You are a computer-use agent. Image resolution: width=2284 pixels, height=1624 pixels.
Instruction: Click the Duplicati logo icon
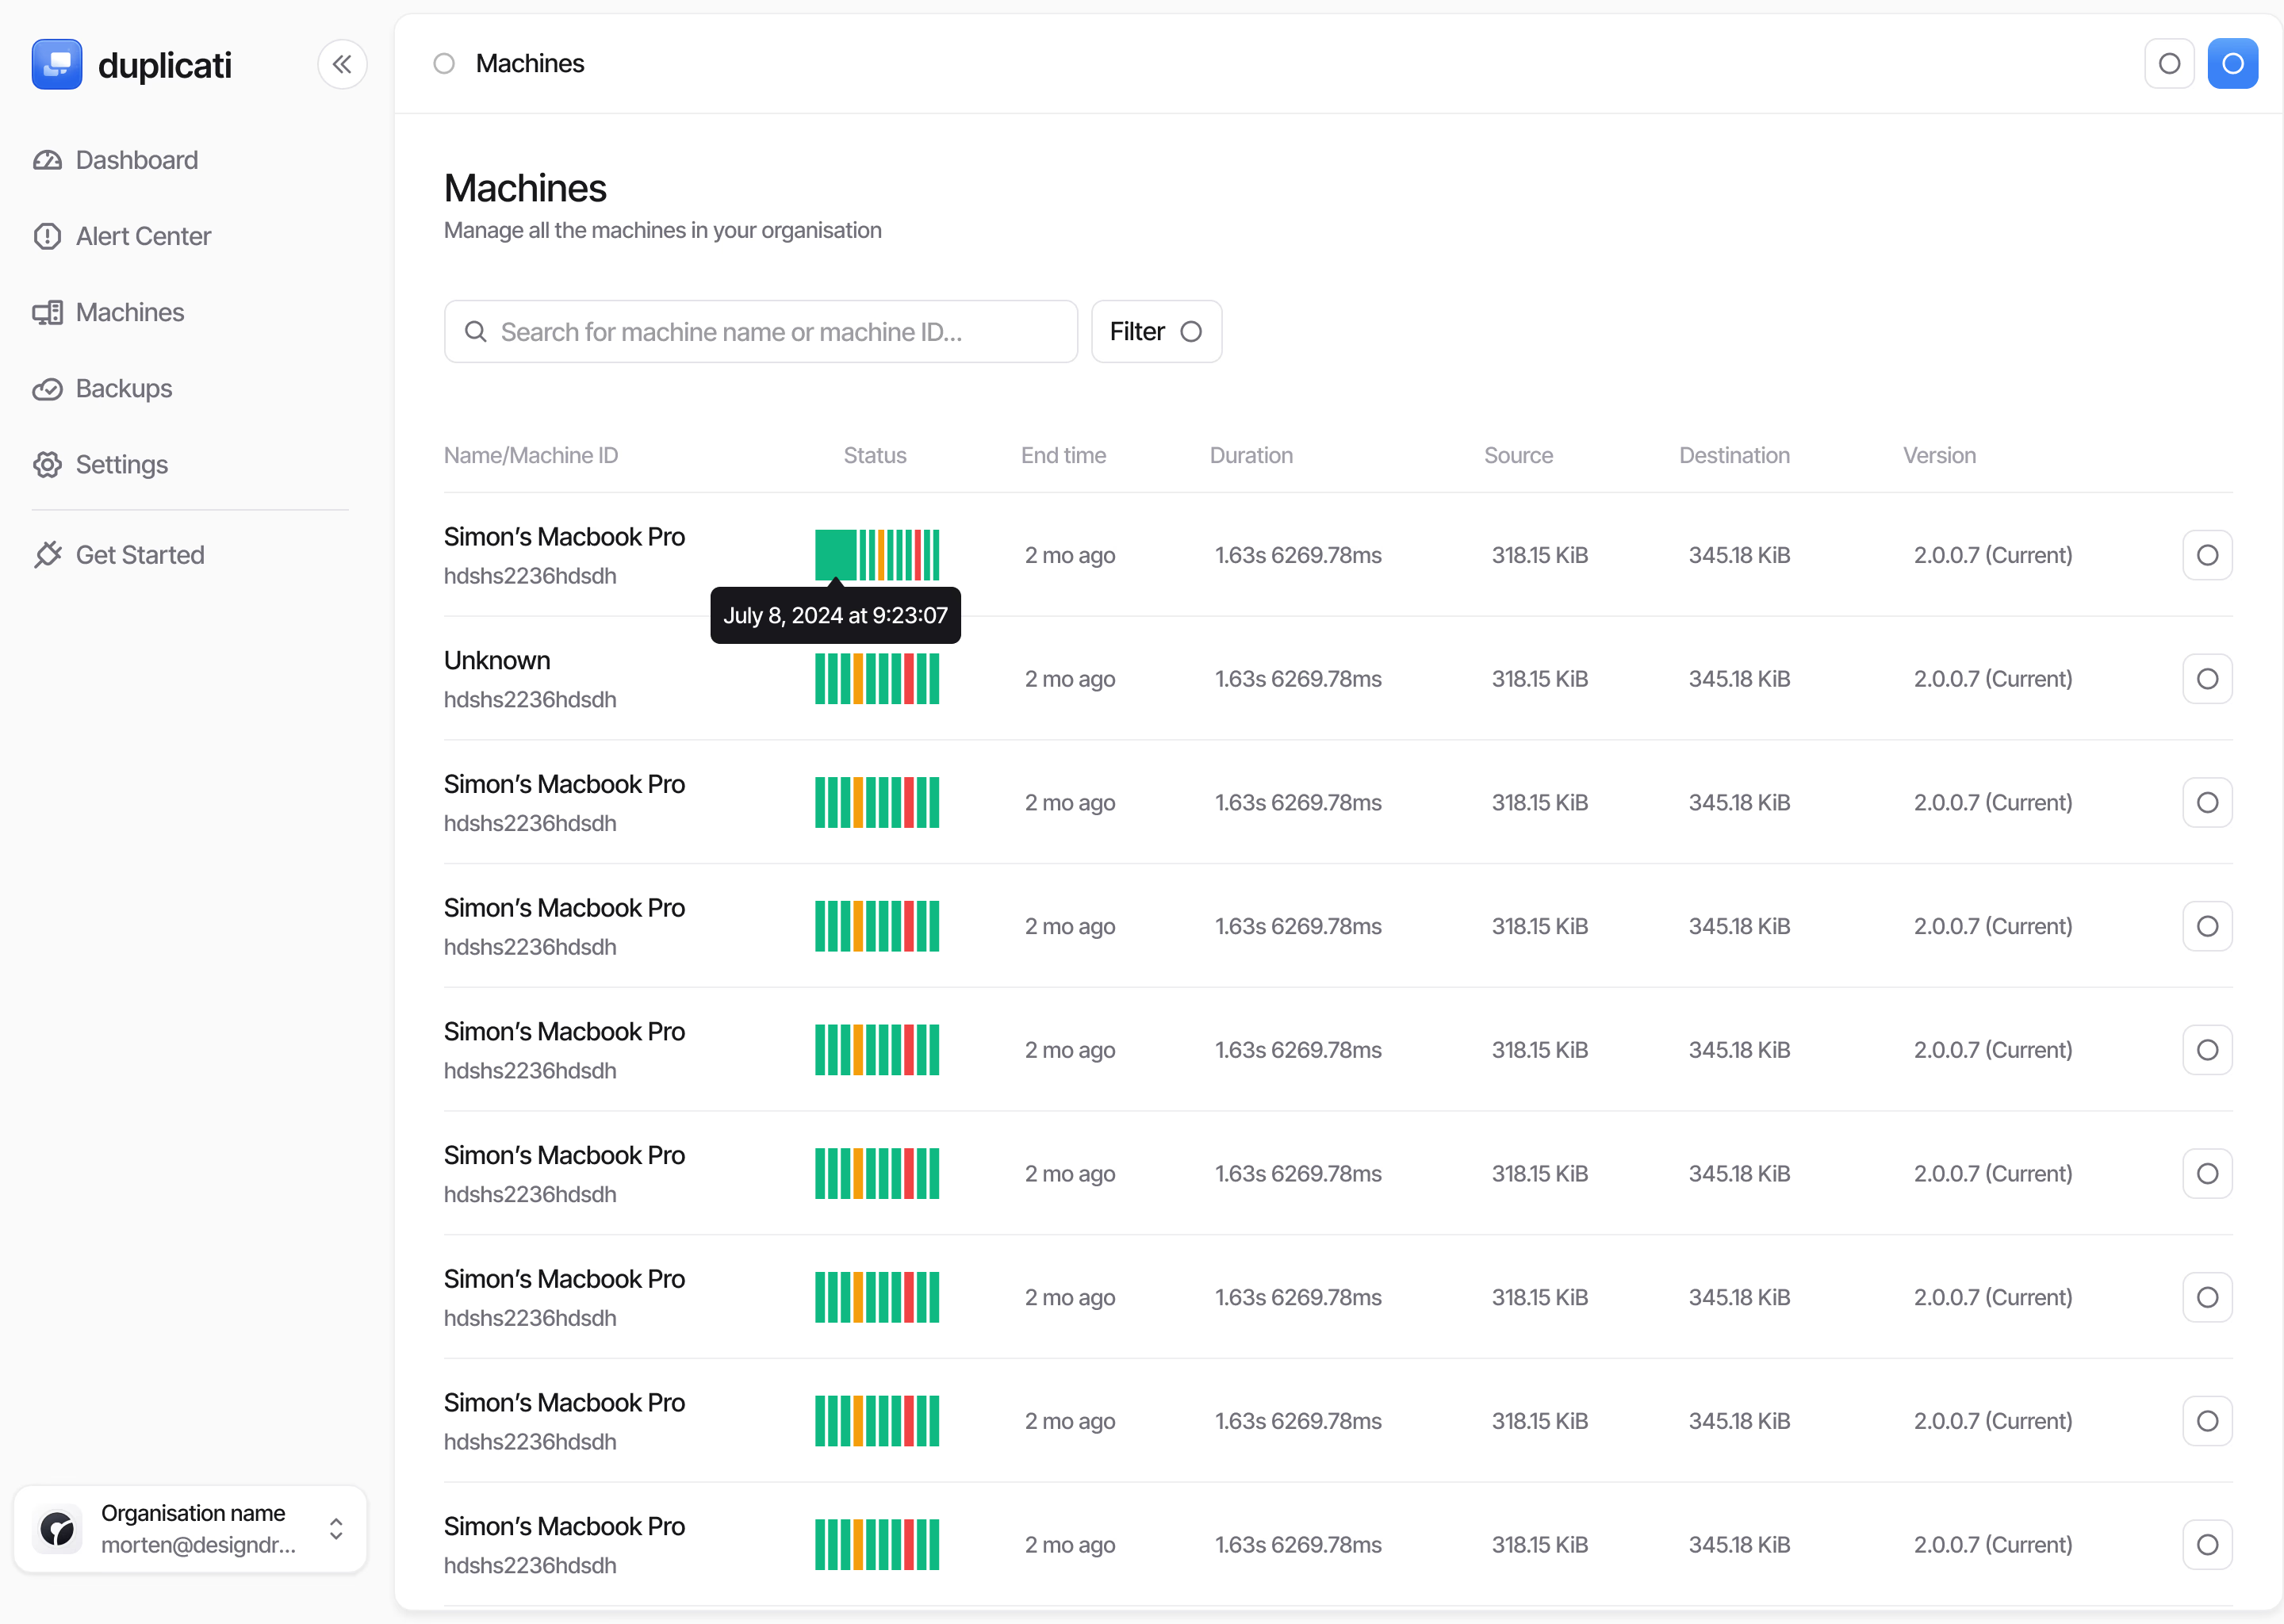(57, 65)
